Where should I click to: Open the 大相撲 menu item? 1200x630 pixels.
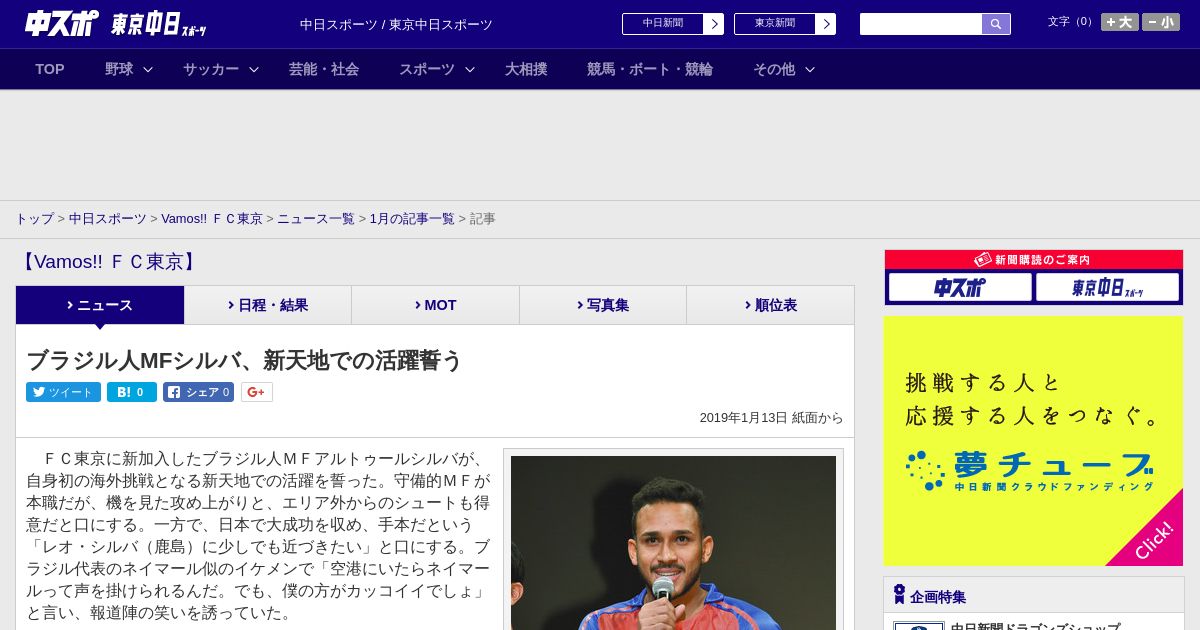pyautogui.click(x=526, y=69)
